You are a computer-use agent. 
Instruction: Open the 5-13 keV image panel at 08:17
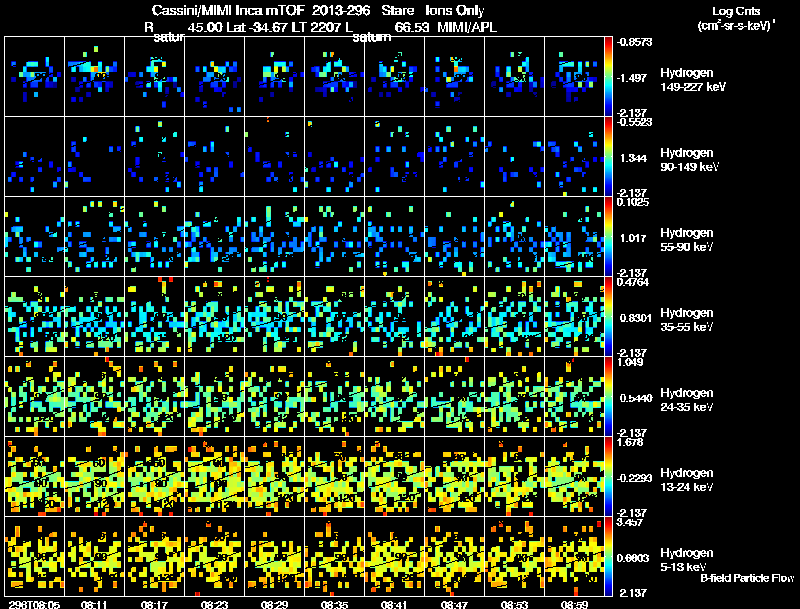point(155,557)
